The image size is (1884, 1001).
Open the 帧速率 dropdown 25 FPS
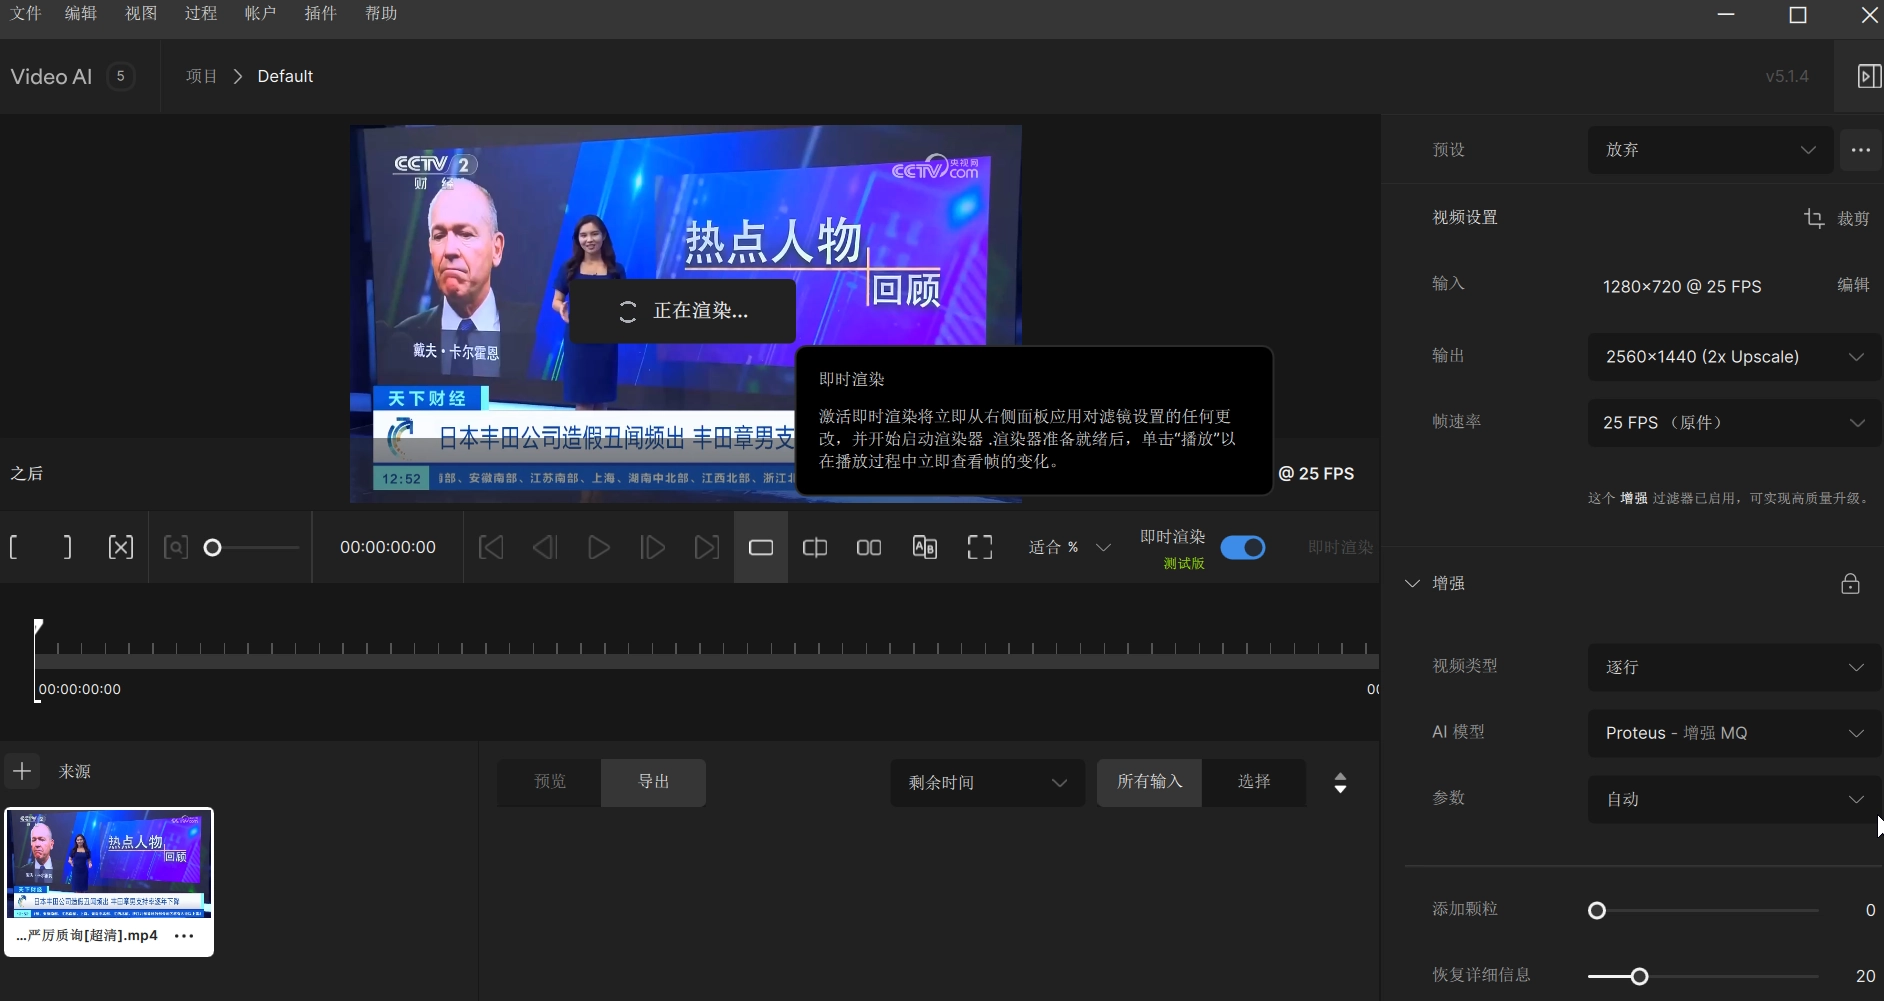tap(1734, 423)
